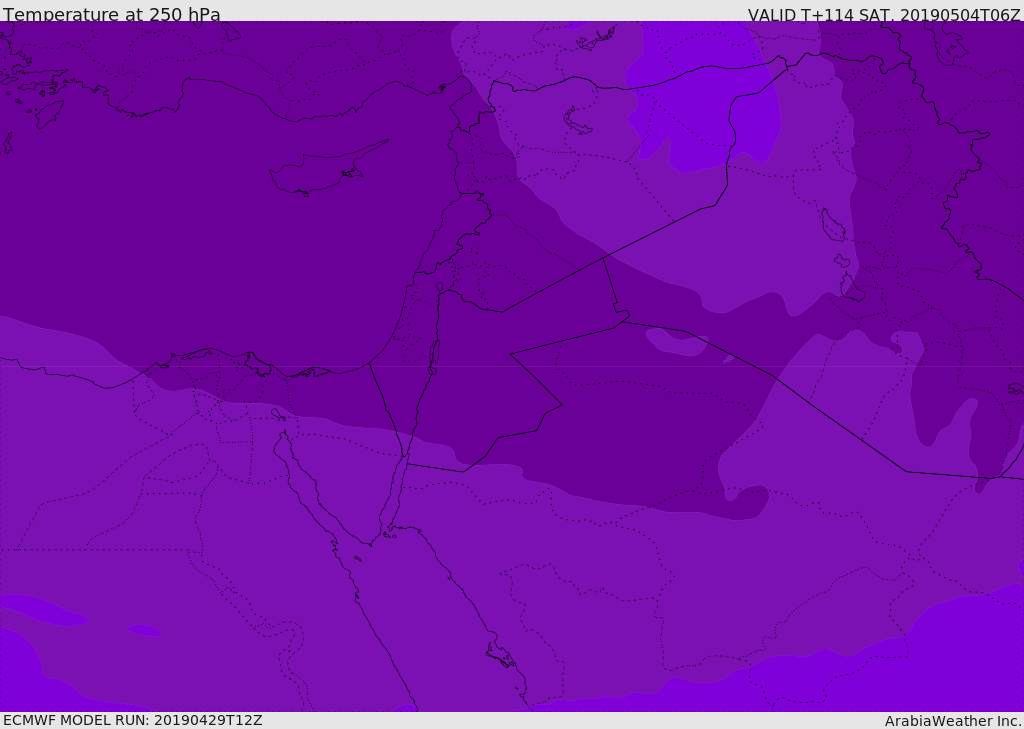The width and height of the screenshot is (1024, 729).
Task: Click the Dead Sea outline
Action: 434,354
